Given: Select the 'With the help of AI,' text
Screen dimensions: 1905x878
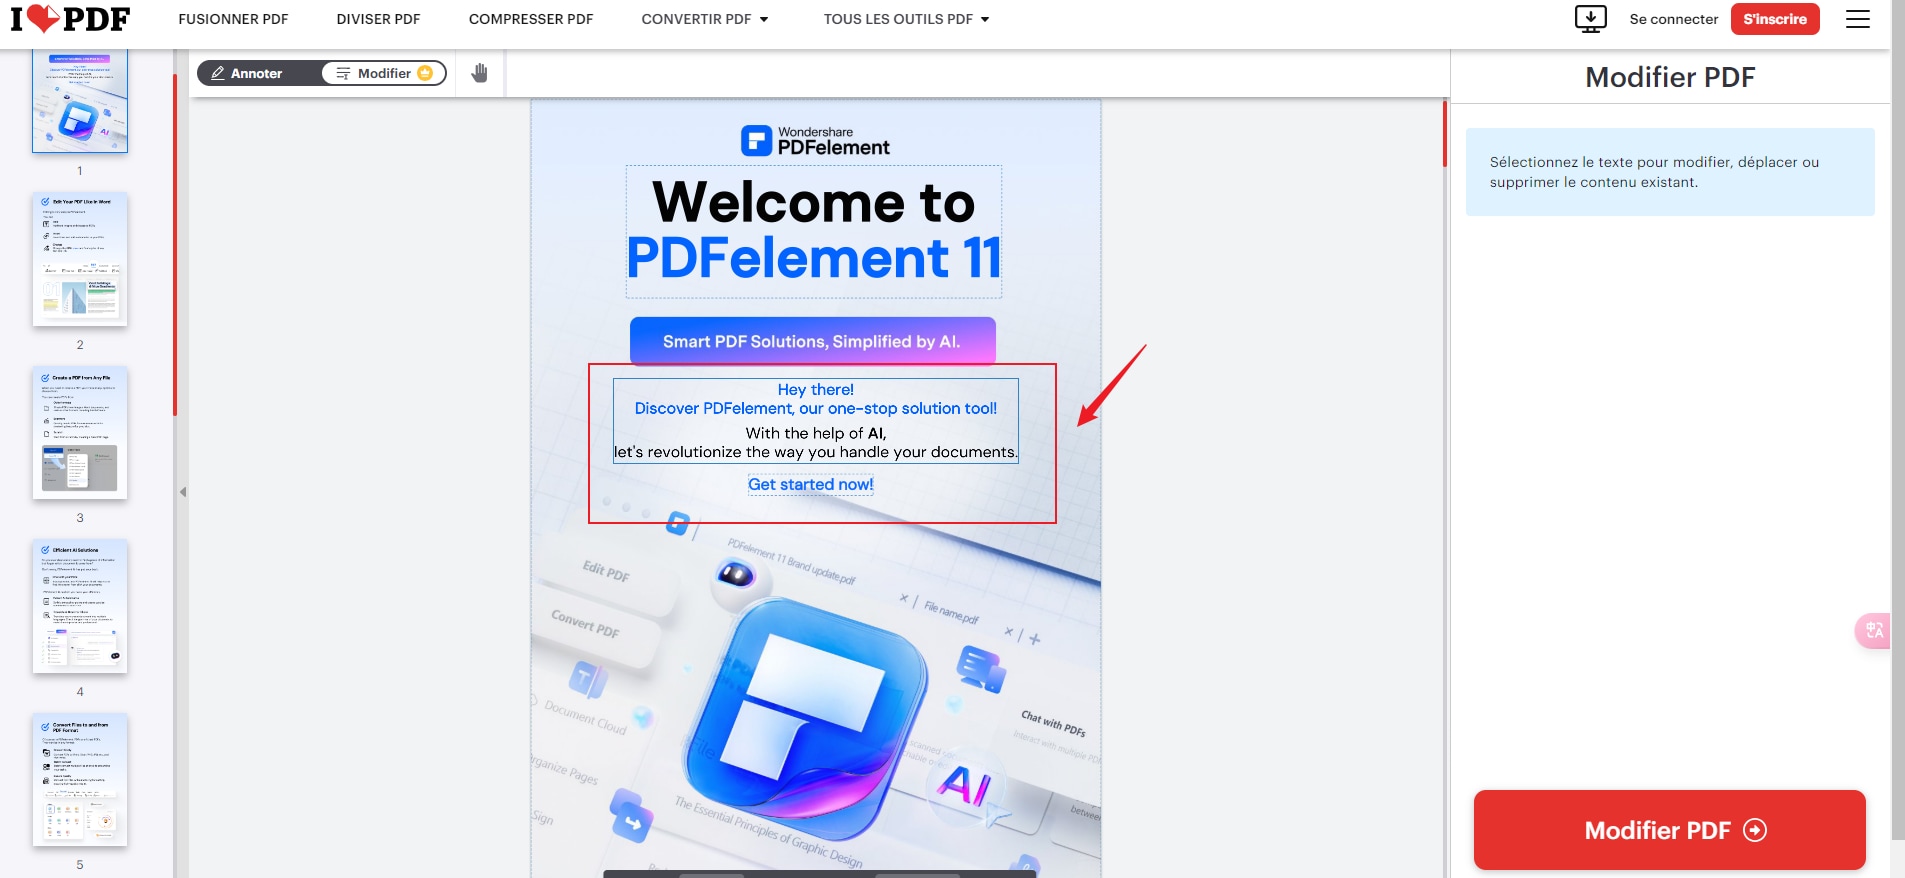Looking at the screenshot, I should [816, 433].
